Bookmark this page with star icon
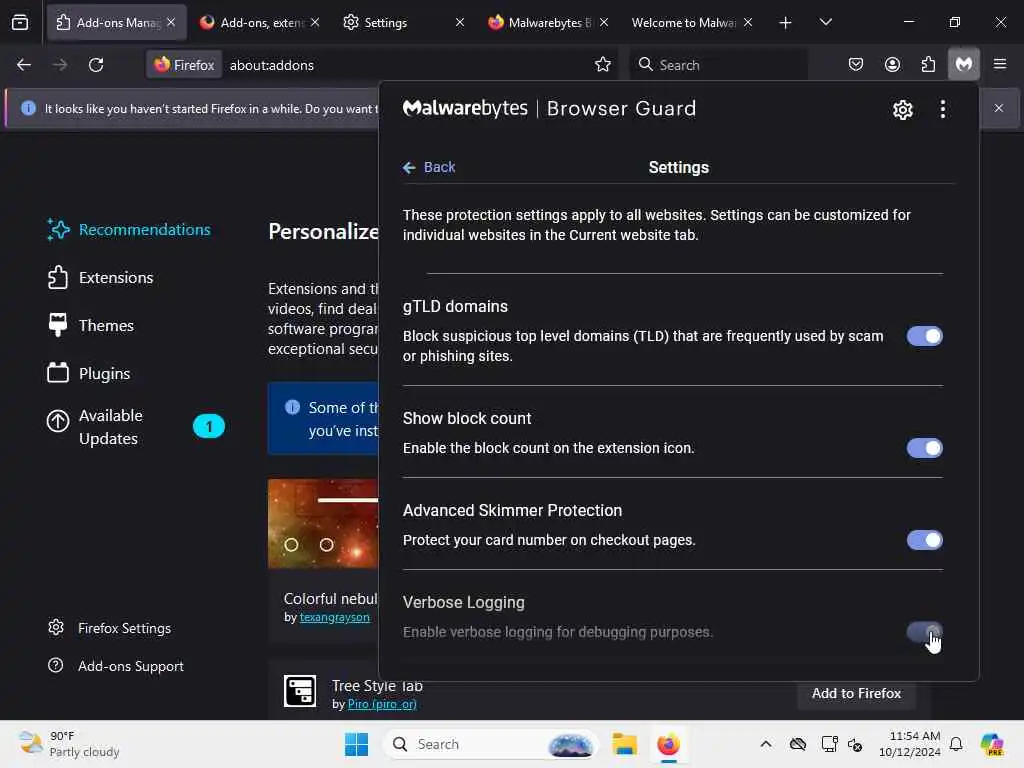Image resolution: width=1024 pixels, height=768 pixels. [x=603, y=64]
